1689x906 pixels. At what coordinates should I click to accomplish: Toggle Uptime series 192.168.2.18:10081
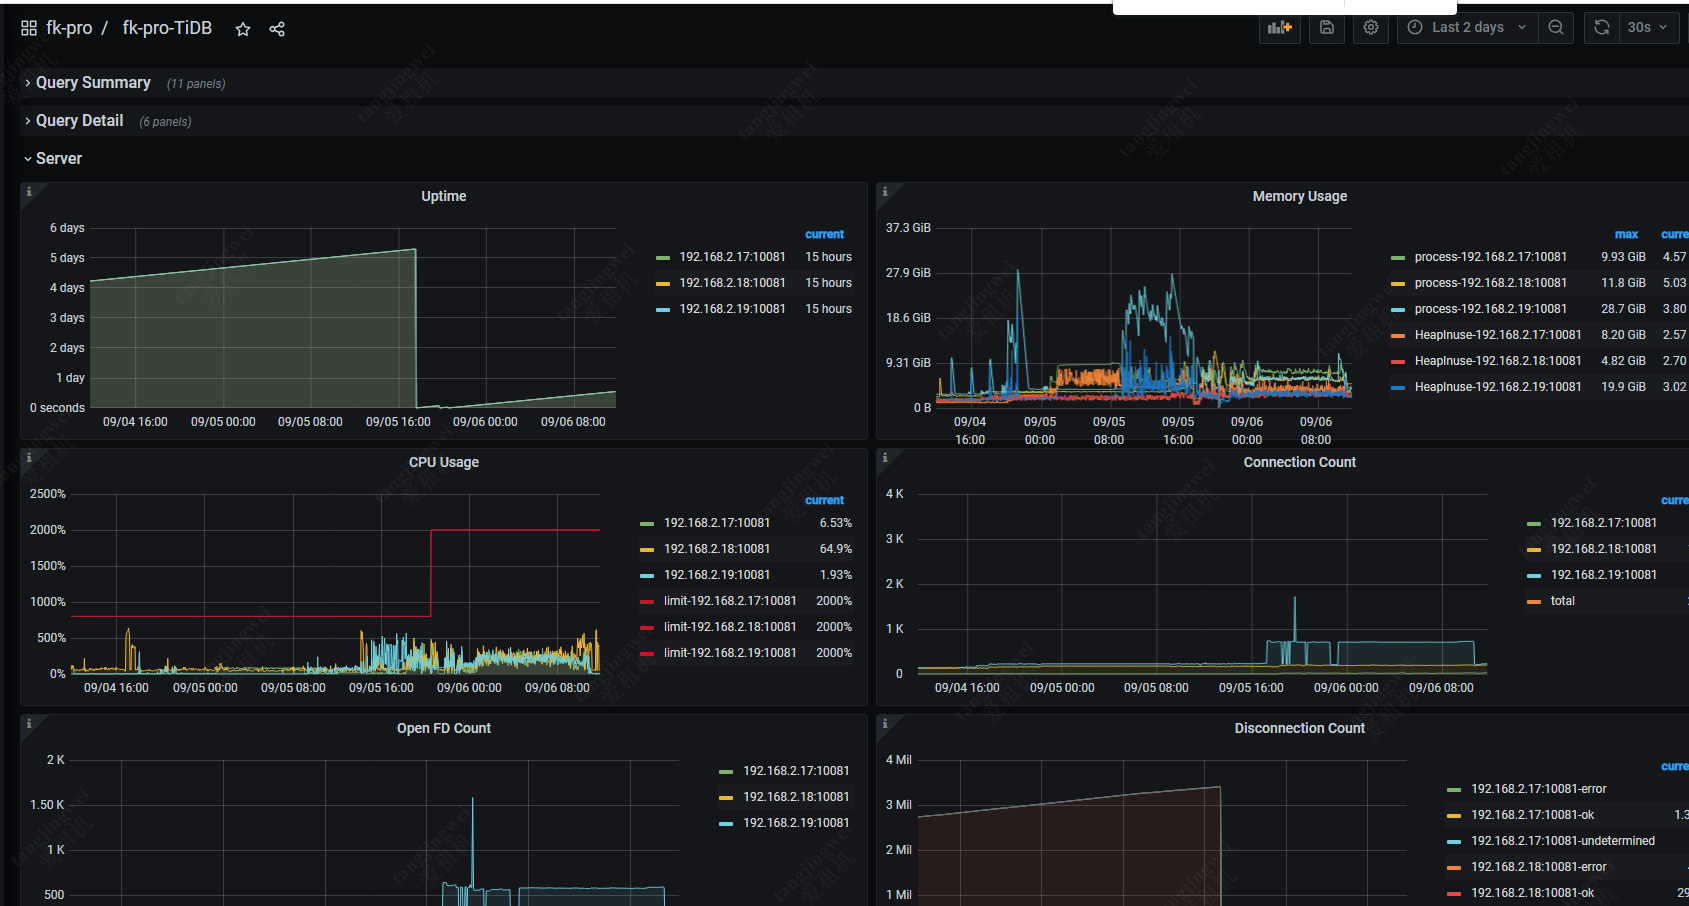pyautogui.click(x=732, y=283)
